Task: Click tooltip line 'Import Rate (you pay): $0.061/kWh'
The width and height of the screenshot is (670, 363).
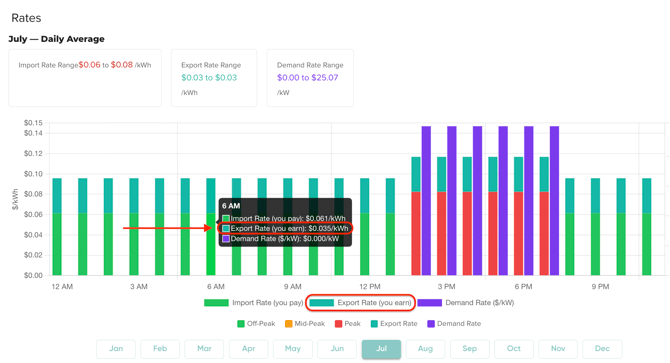Action: [284, 219]
